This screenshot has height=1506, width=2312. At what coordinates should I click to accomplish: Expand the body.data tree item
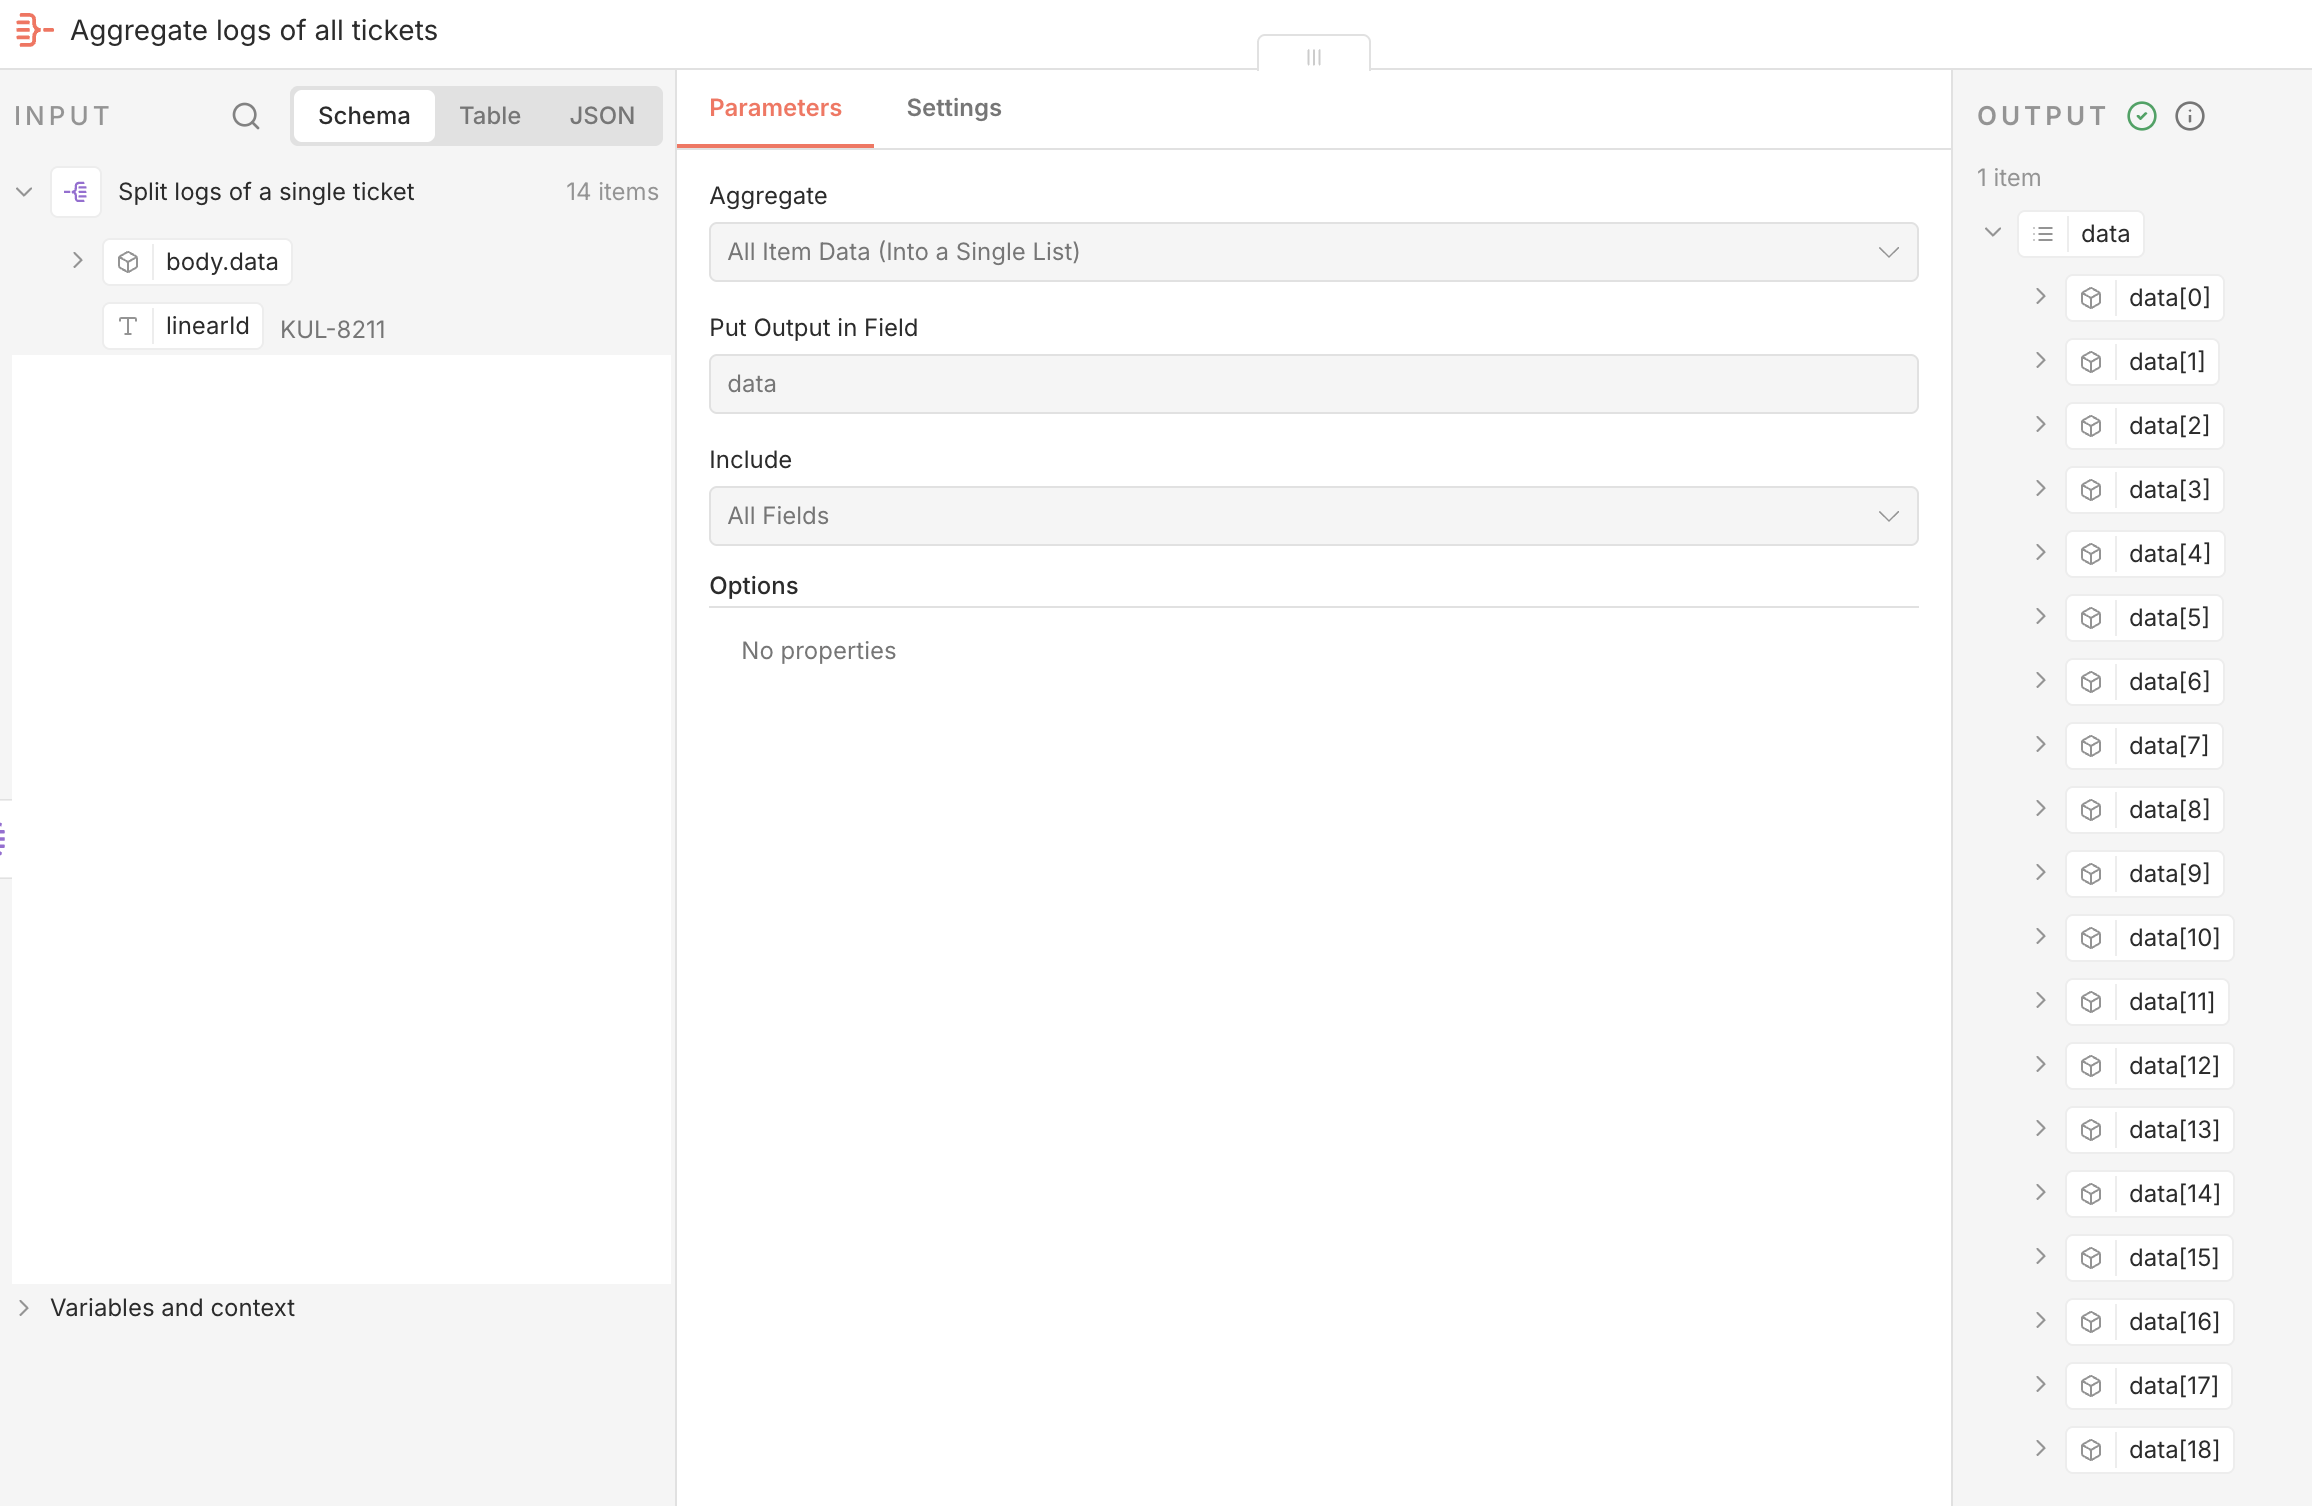click(x=78, y=261)
